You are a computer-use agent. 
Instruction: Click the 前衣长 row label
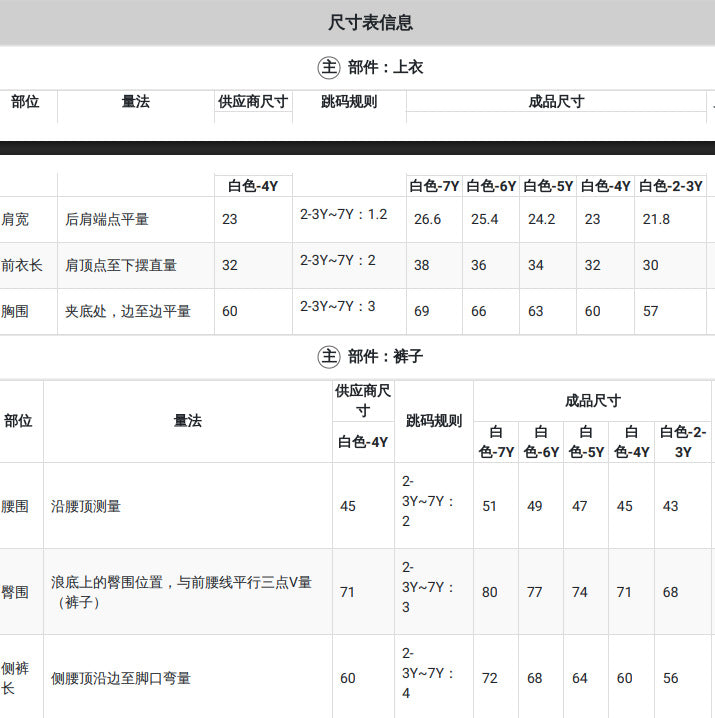[22, 265]
